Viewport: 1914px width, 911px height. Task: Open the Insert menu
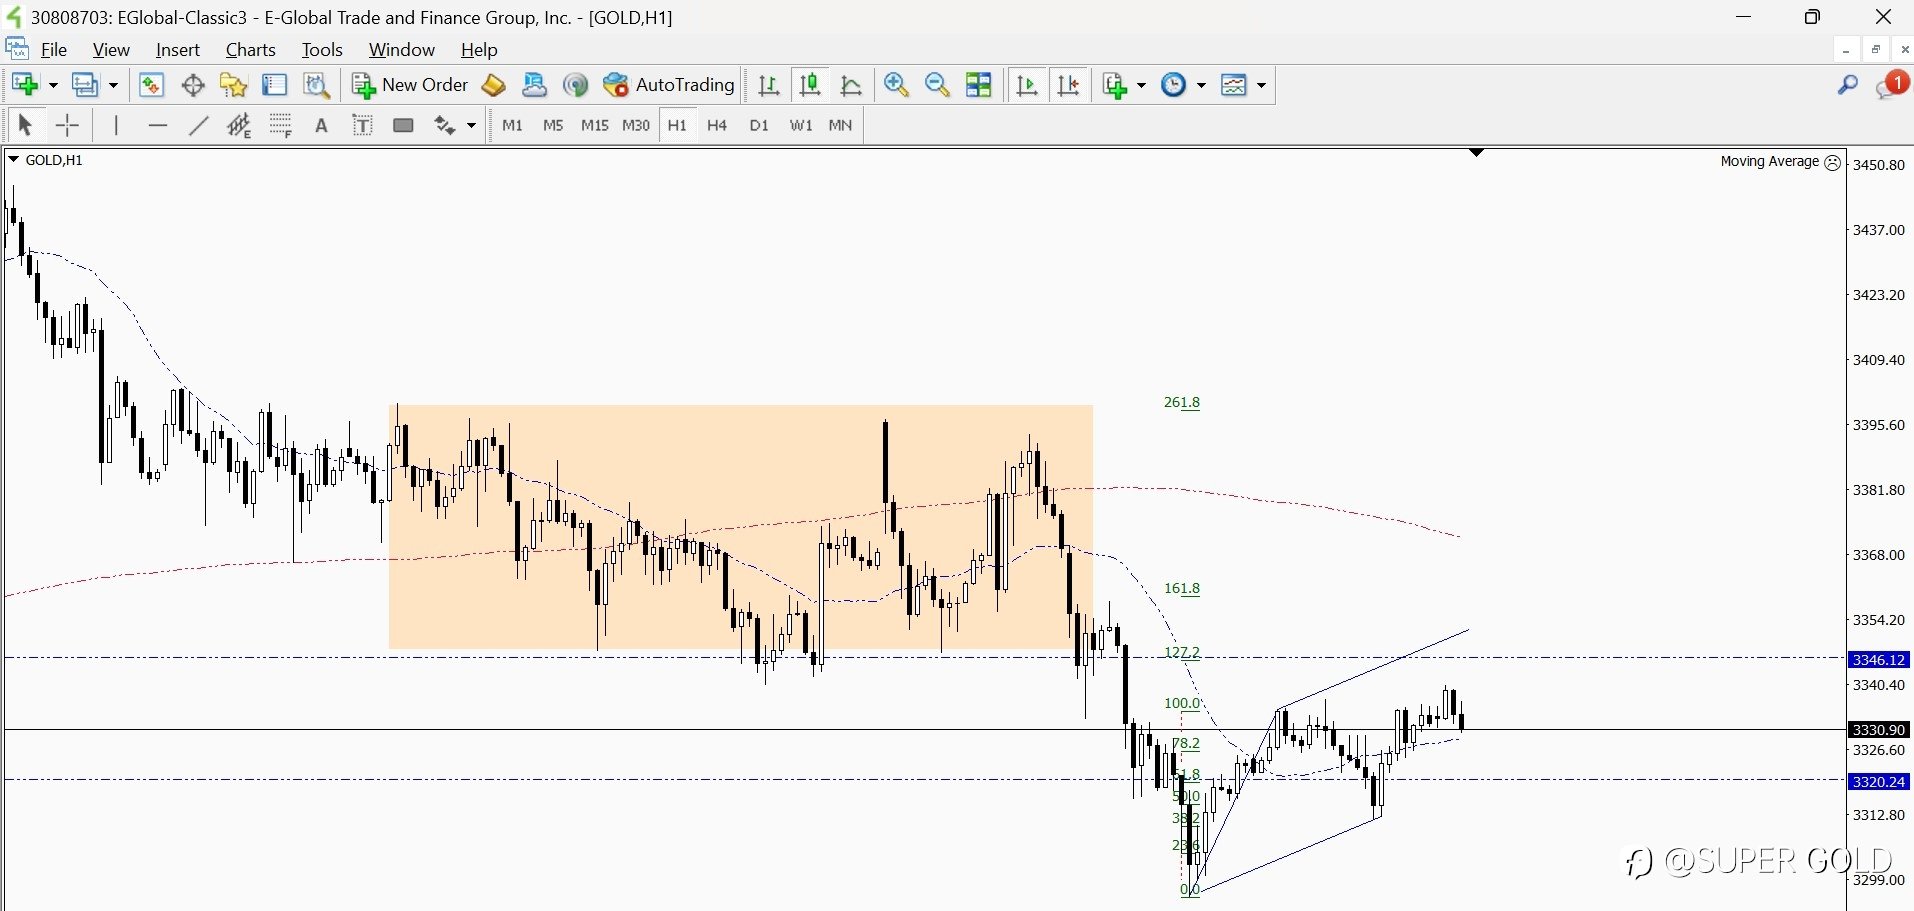(x=178, y=49)
